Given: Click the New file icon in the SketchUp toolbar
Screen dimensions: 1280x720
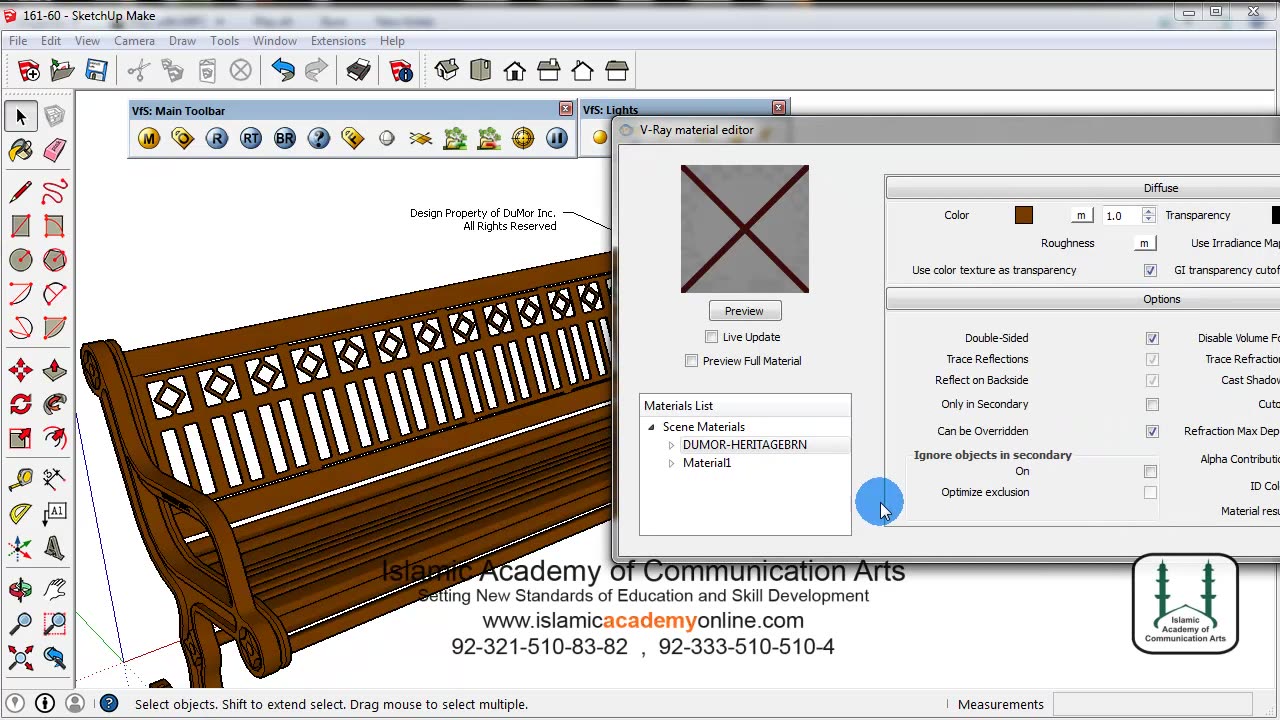Looking at the screenshot, I should coord(29,70).
